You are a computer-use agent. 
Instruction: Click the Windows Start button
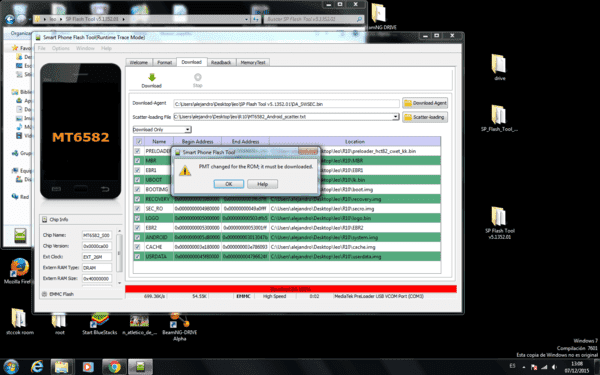[10, 367]
